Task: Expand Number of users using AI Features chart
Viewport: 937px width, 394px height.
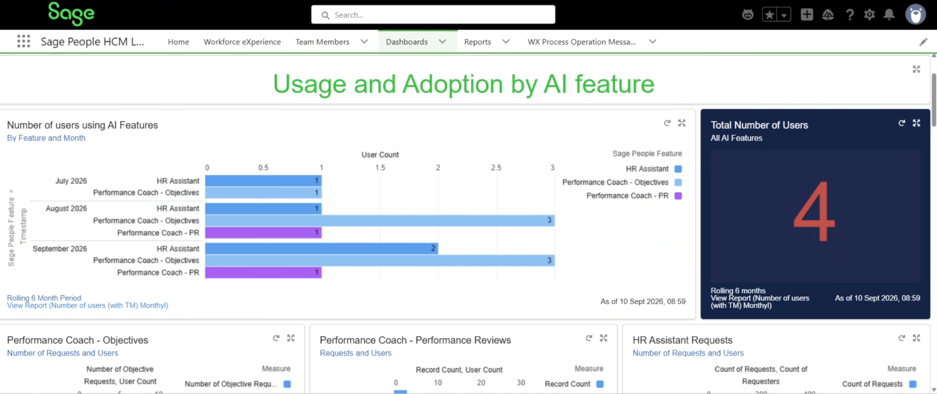Action: (682, 123)
